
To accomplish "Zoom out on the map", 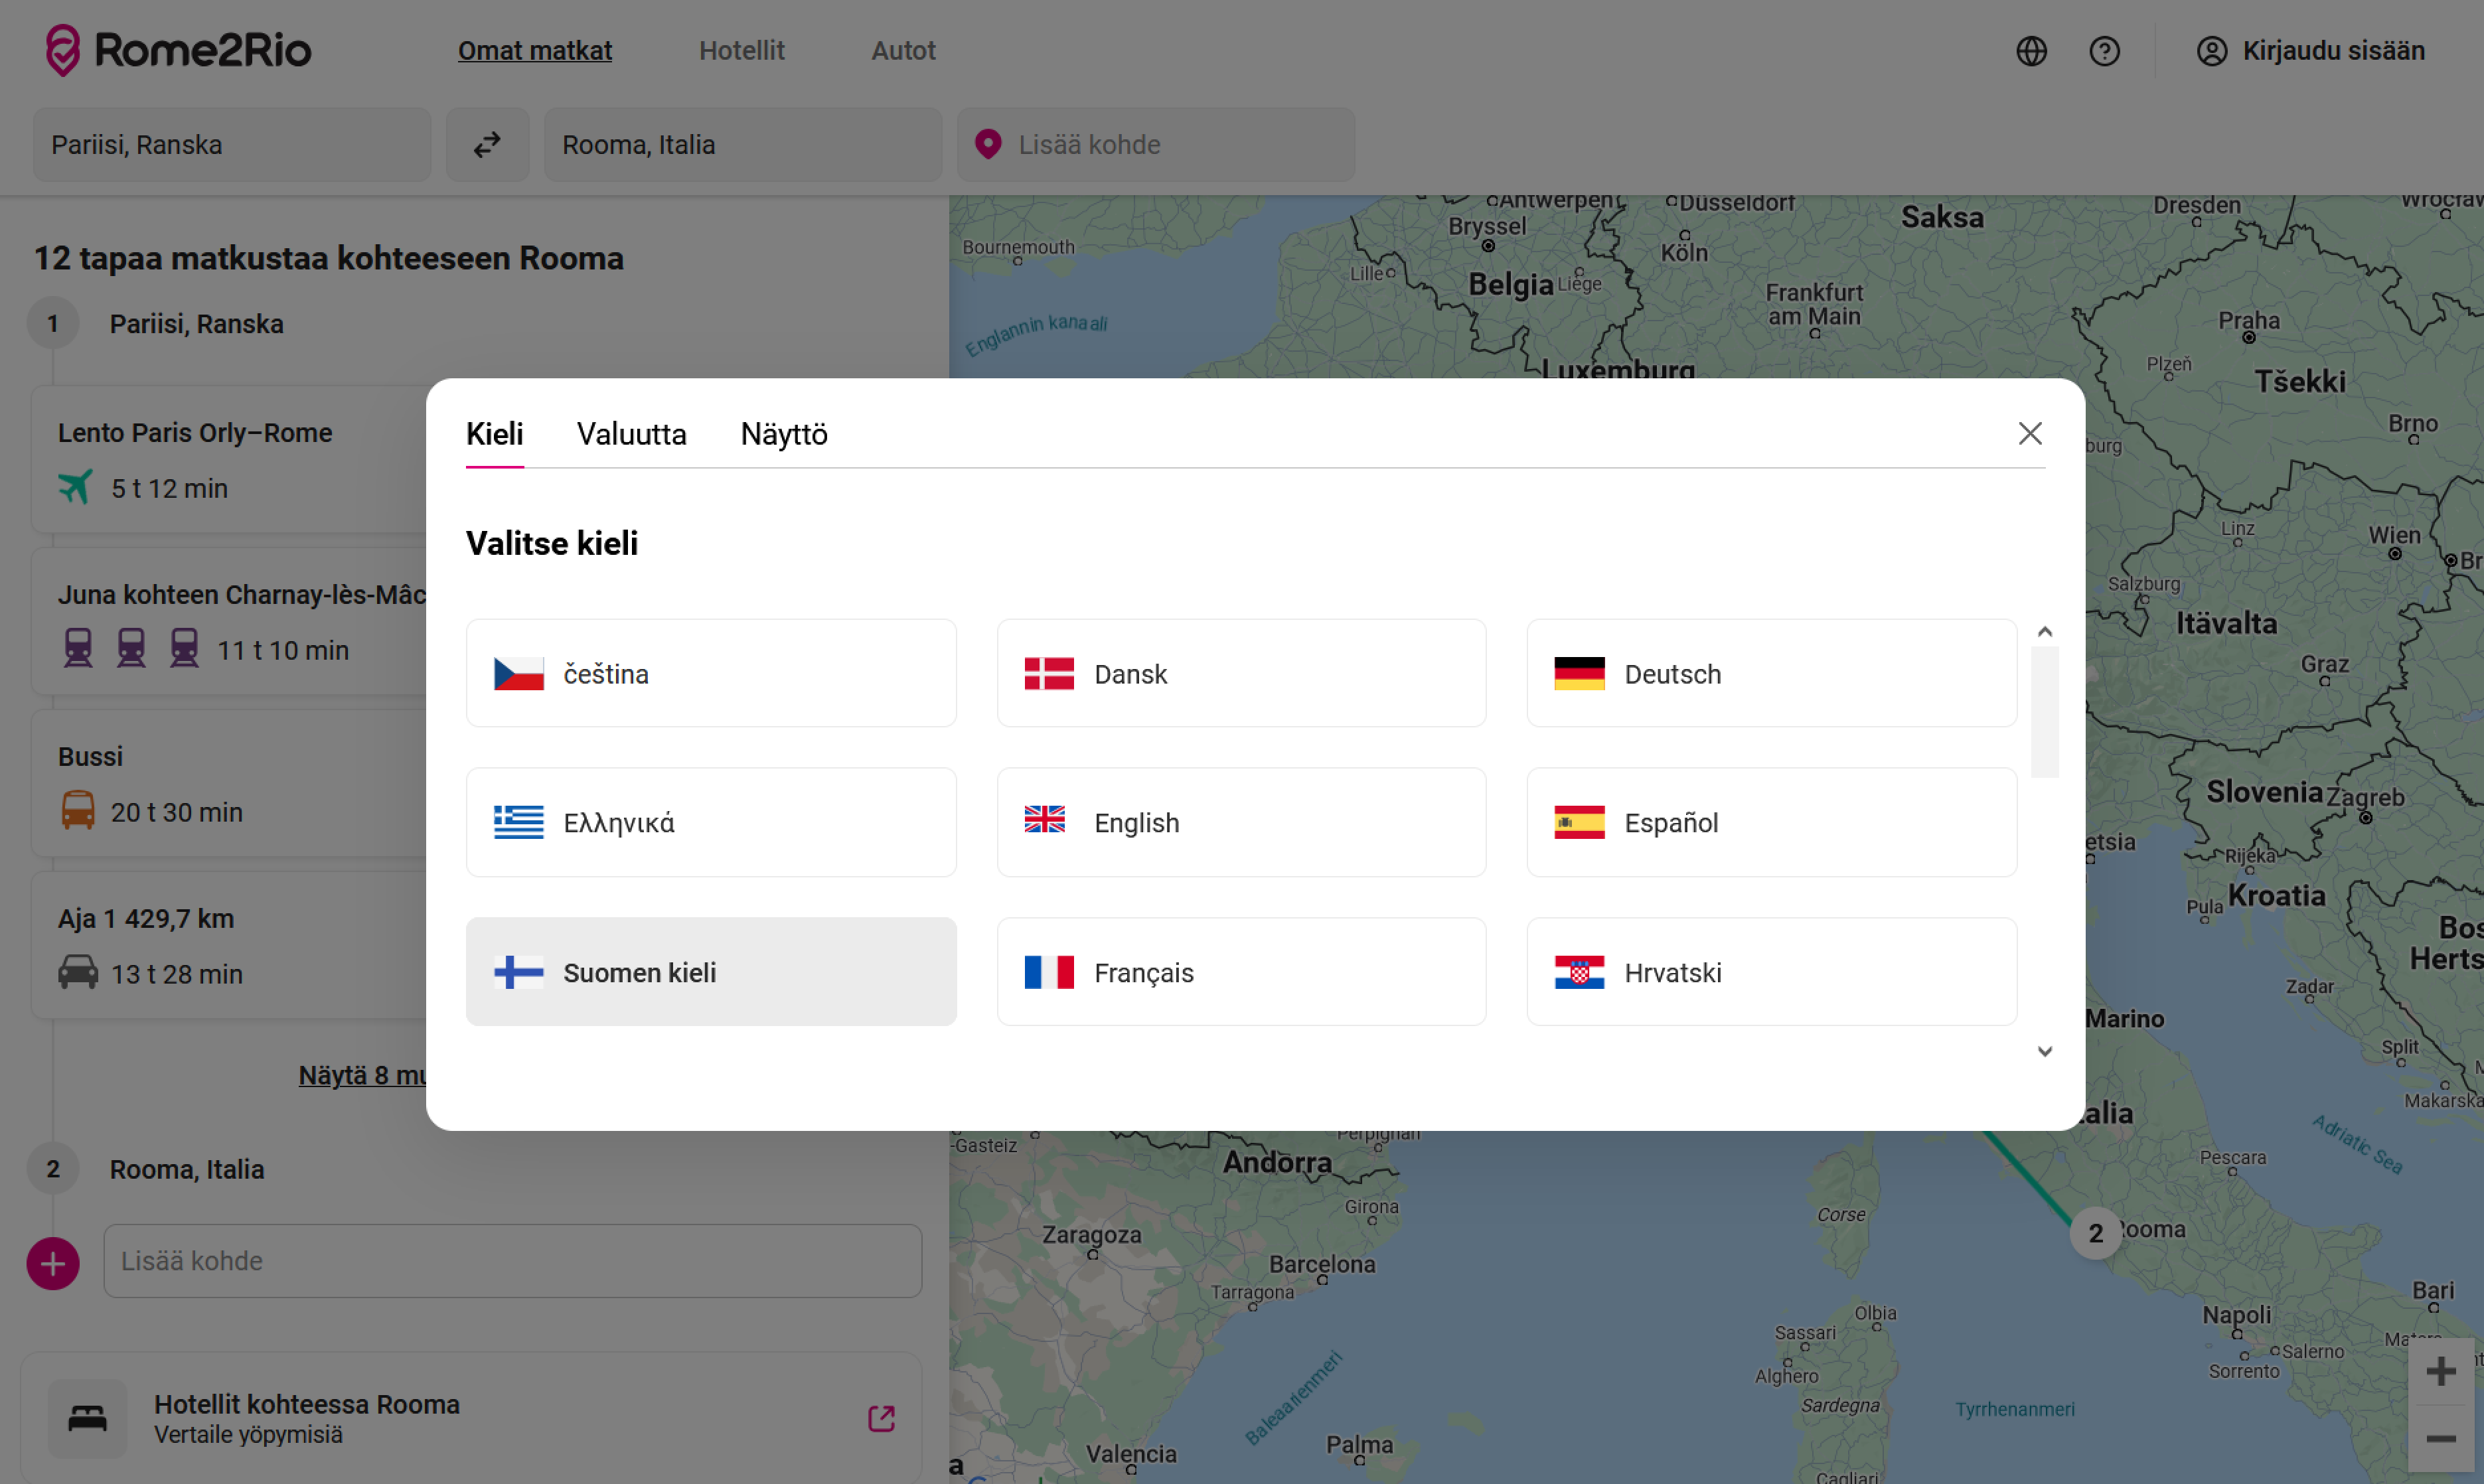I will 2440,1439.
